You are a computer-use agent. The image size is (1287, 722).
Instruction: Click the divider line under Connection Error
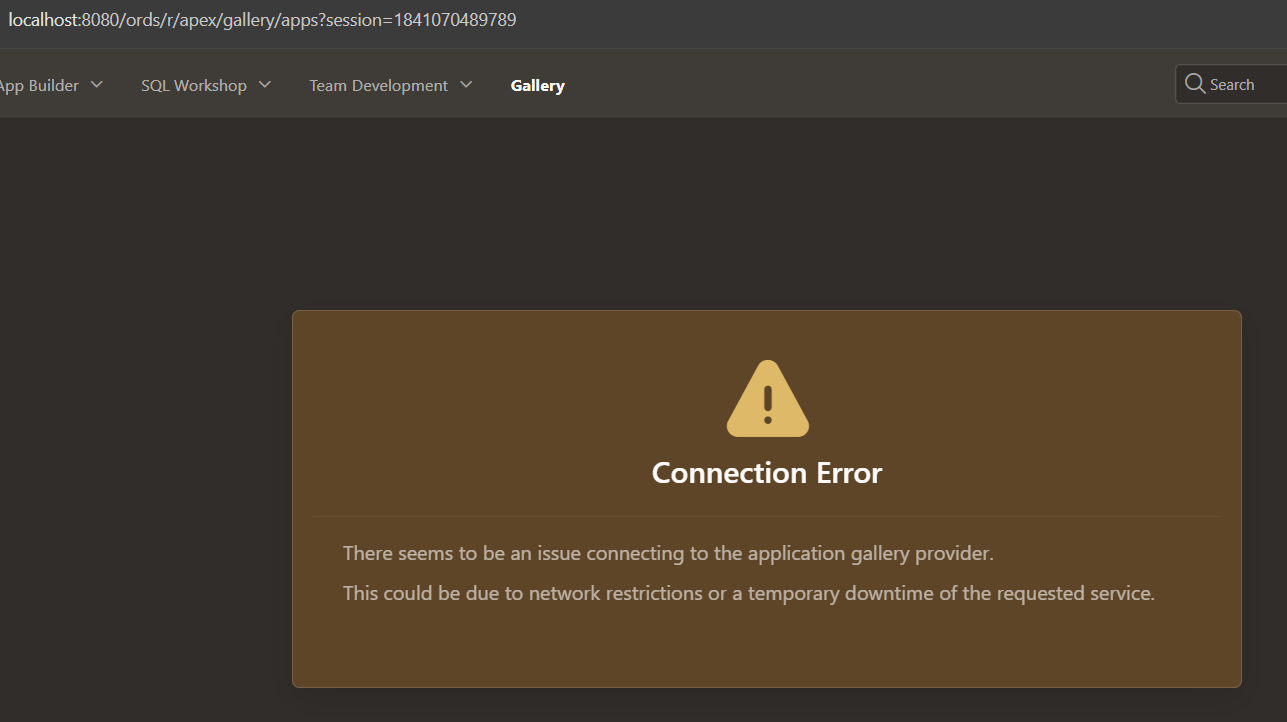[767, 516]
